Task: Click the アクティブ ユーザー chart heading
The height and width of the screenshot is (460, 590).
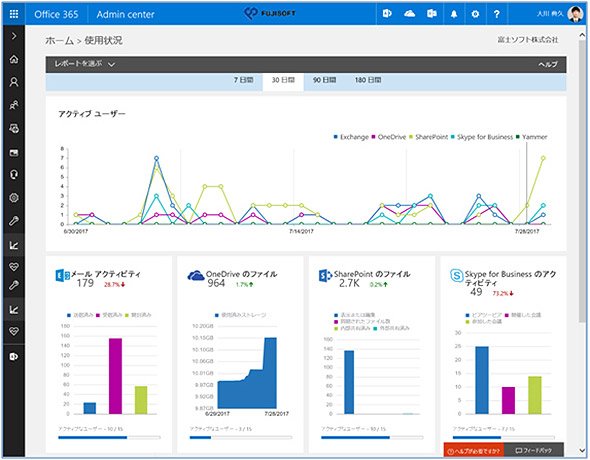Action: pyautogui.click(x=92, y=114)
